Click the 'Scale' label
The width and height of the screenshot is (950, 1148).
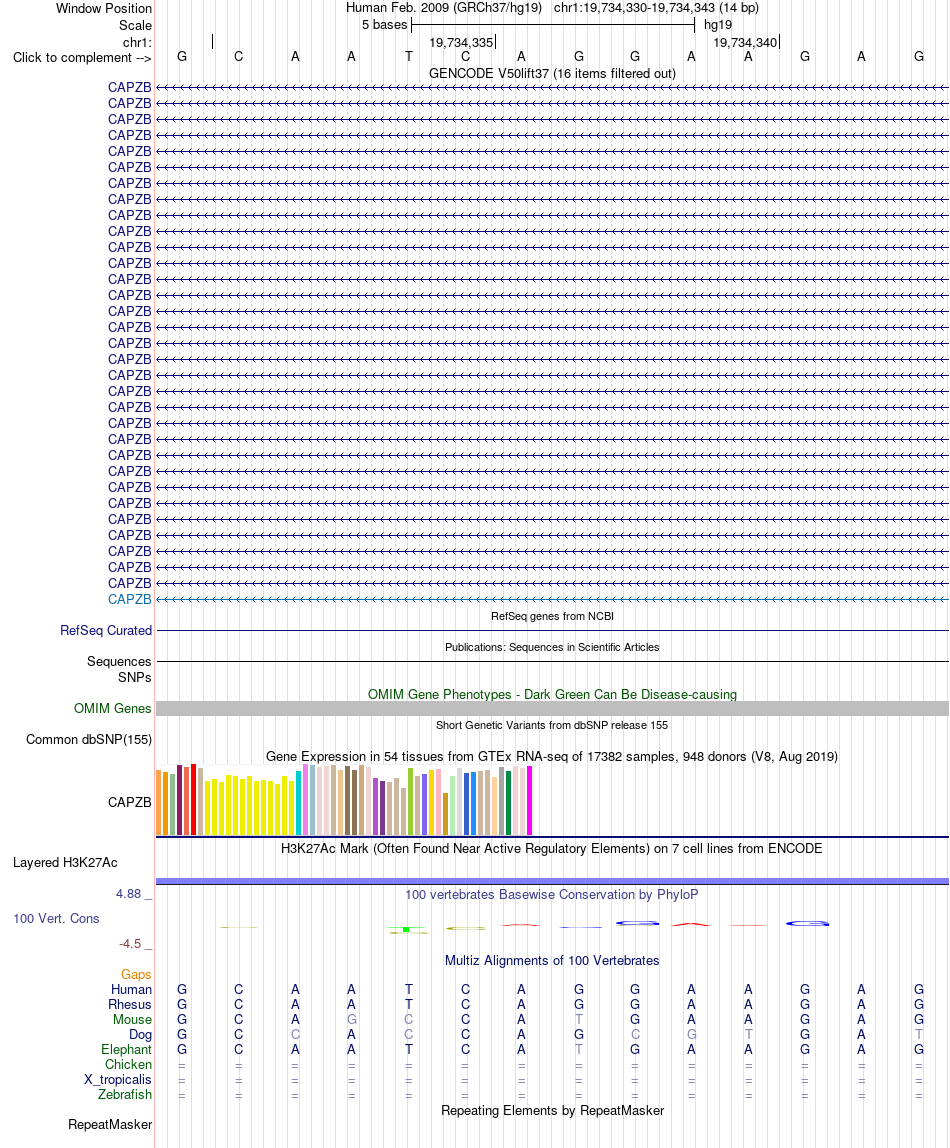coord(135,26)
